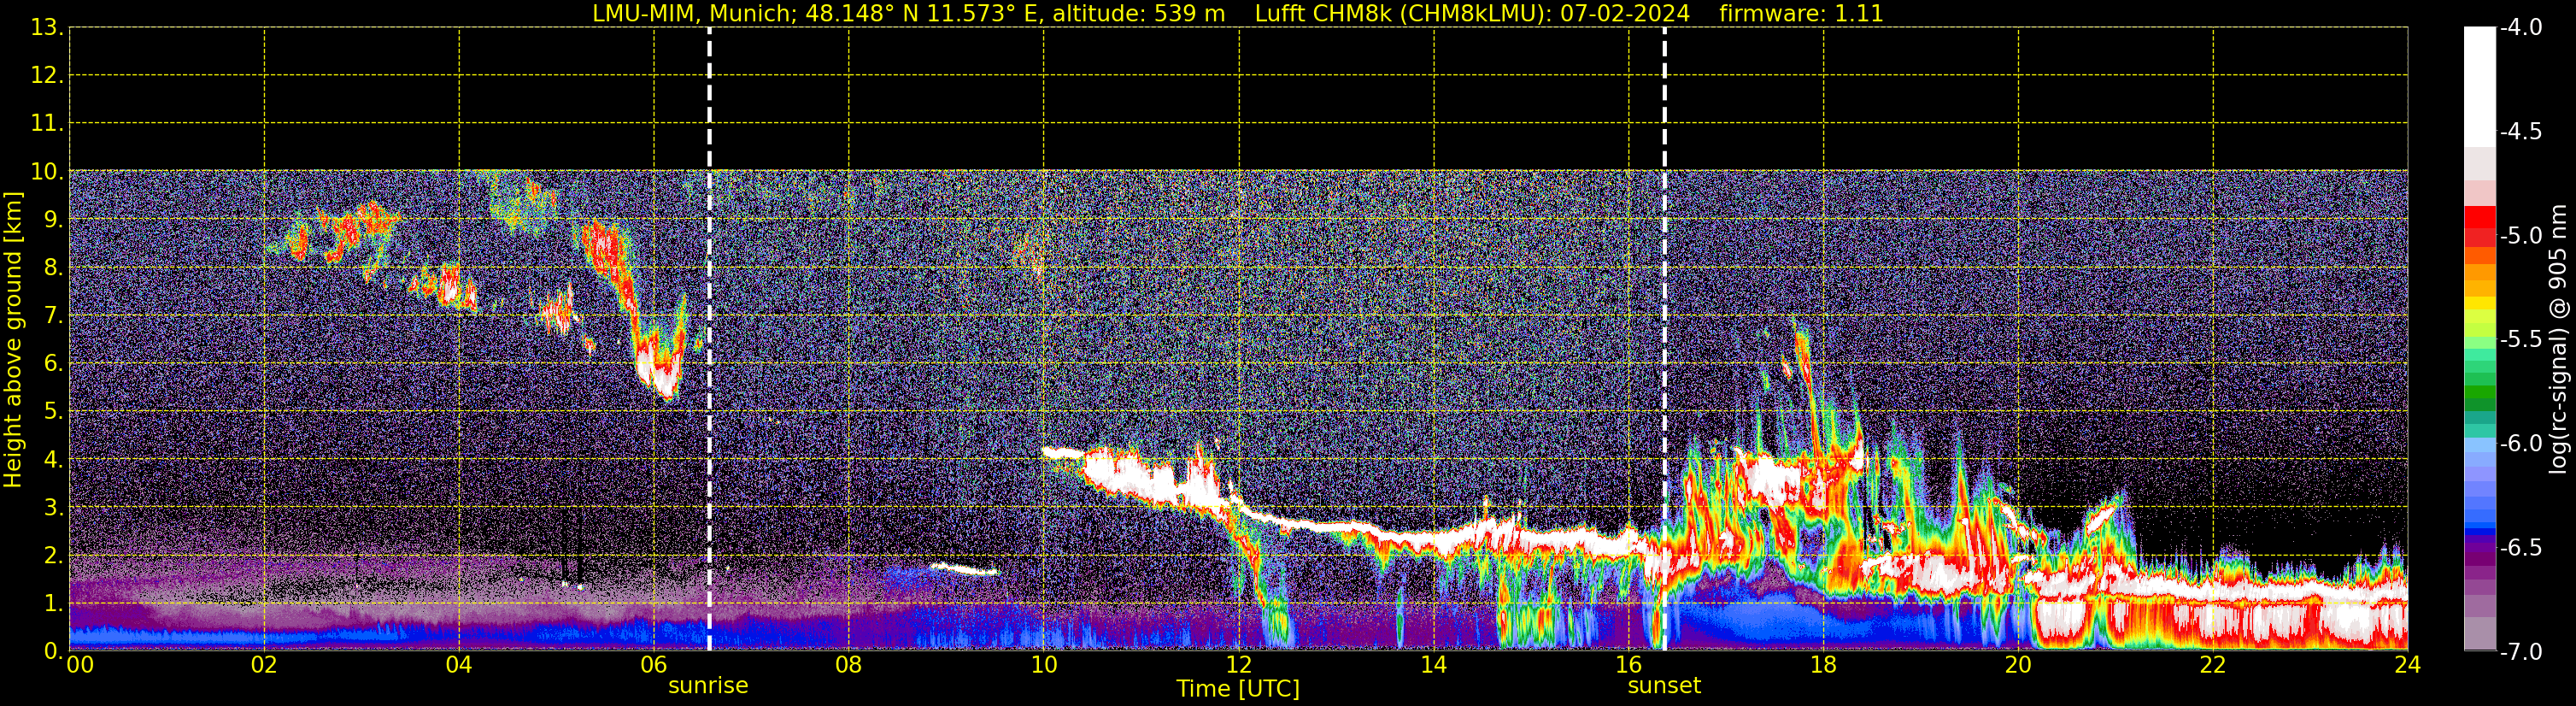Image resolution: width=2576 pixels, height=706 pixels.
Task: Click the '-5.0' colorbar tick label
Action: (2521, 236)
